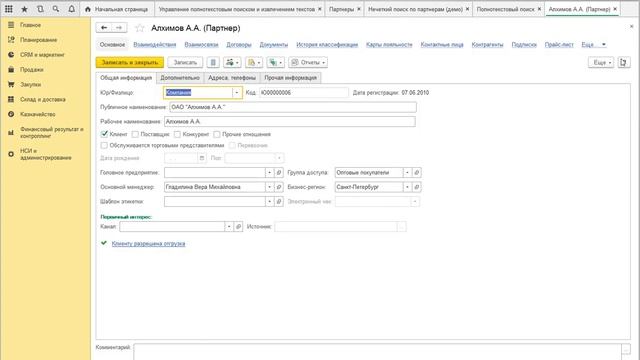Expand Основной менеджер dropdown arrow

pyautogui.click(x=269, y=187)
